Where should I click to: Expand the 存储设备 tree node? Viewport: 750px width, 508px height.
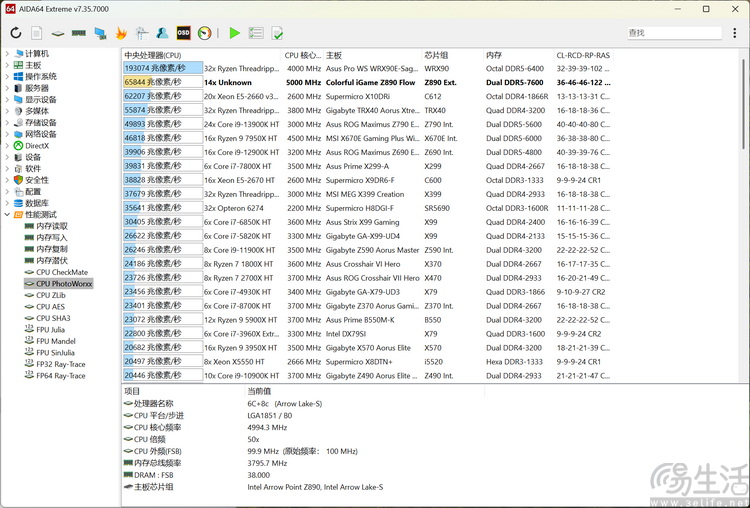coord(7,122)
